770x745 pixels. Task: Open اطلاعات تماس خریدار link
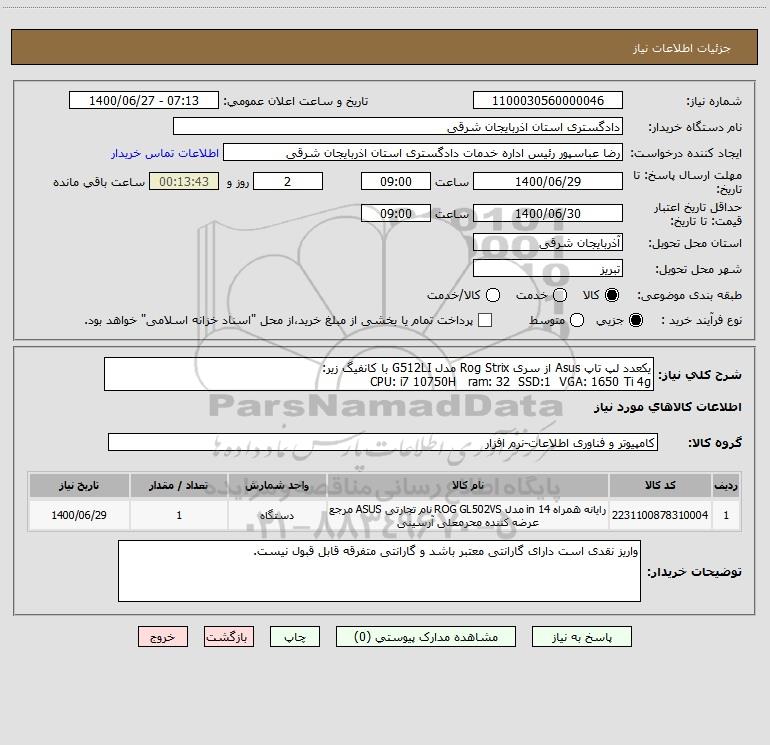165,153
